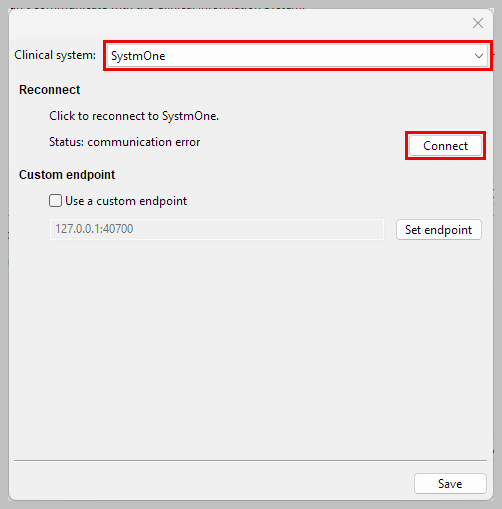Click the 'Use a custom endpoint' label
Viewport: 502px width, 509px height.
[x=126, y=201]
